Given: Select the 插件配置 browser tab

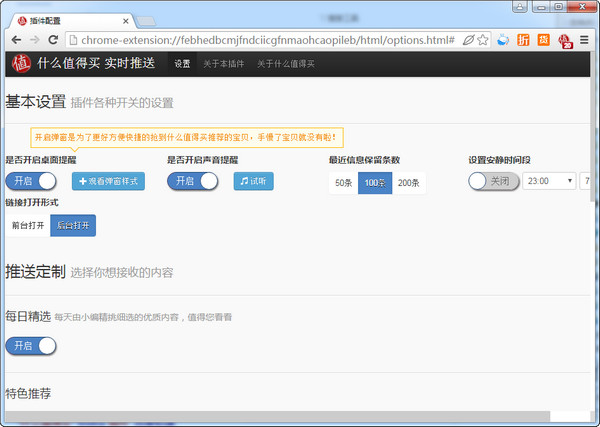Looking at the screenshot, I should click(x=72, y=21).
